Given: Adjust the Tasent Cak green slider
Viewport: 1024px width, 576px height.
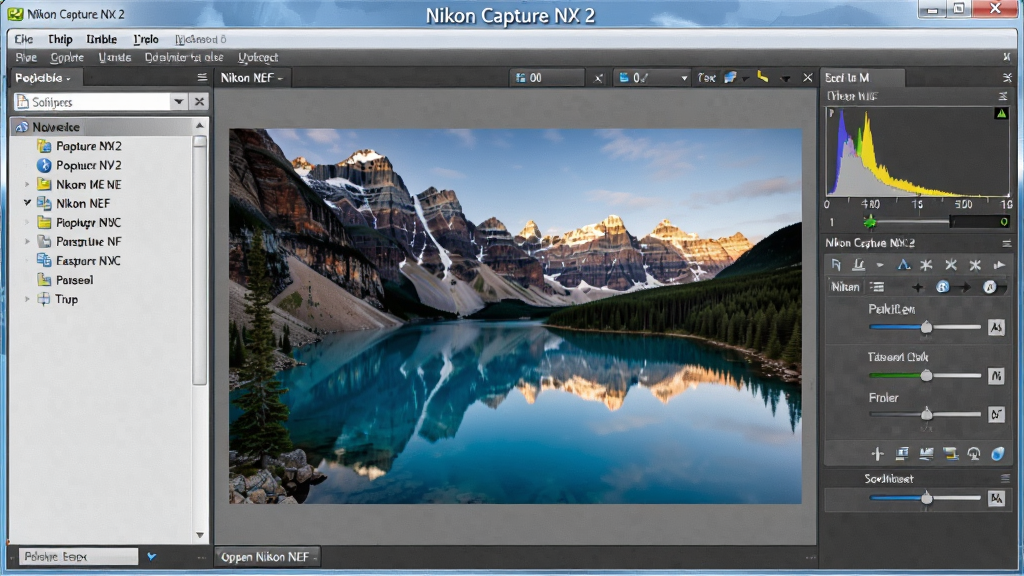Looking at the screenshot, I should (926, 376).
